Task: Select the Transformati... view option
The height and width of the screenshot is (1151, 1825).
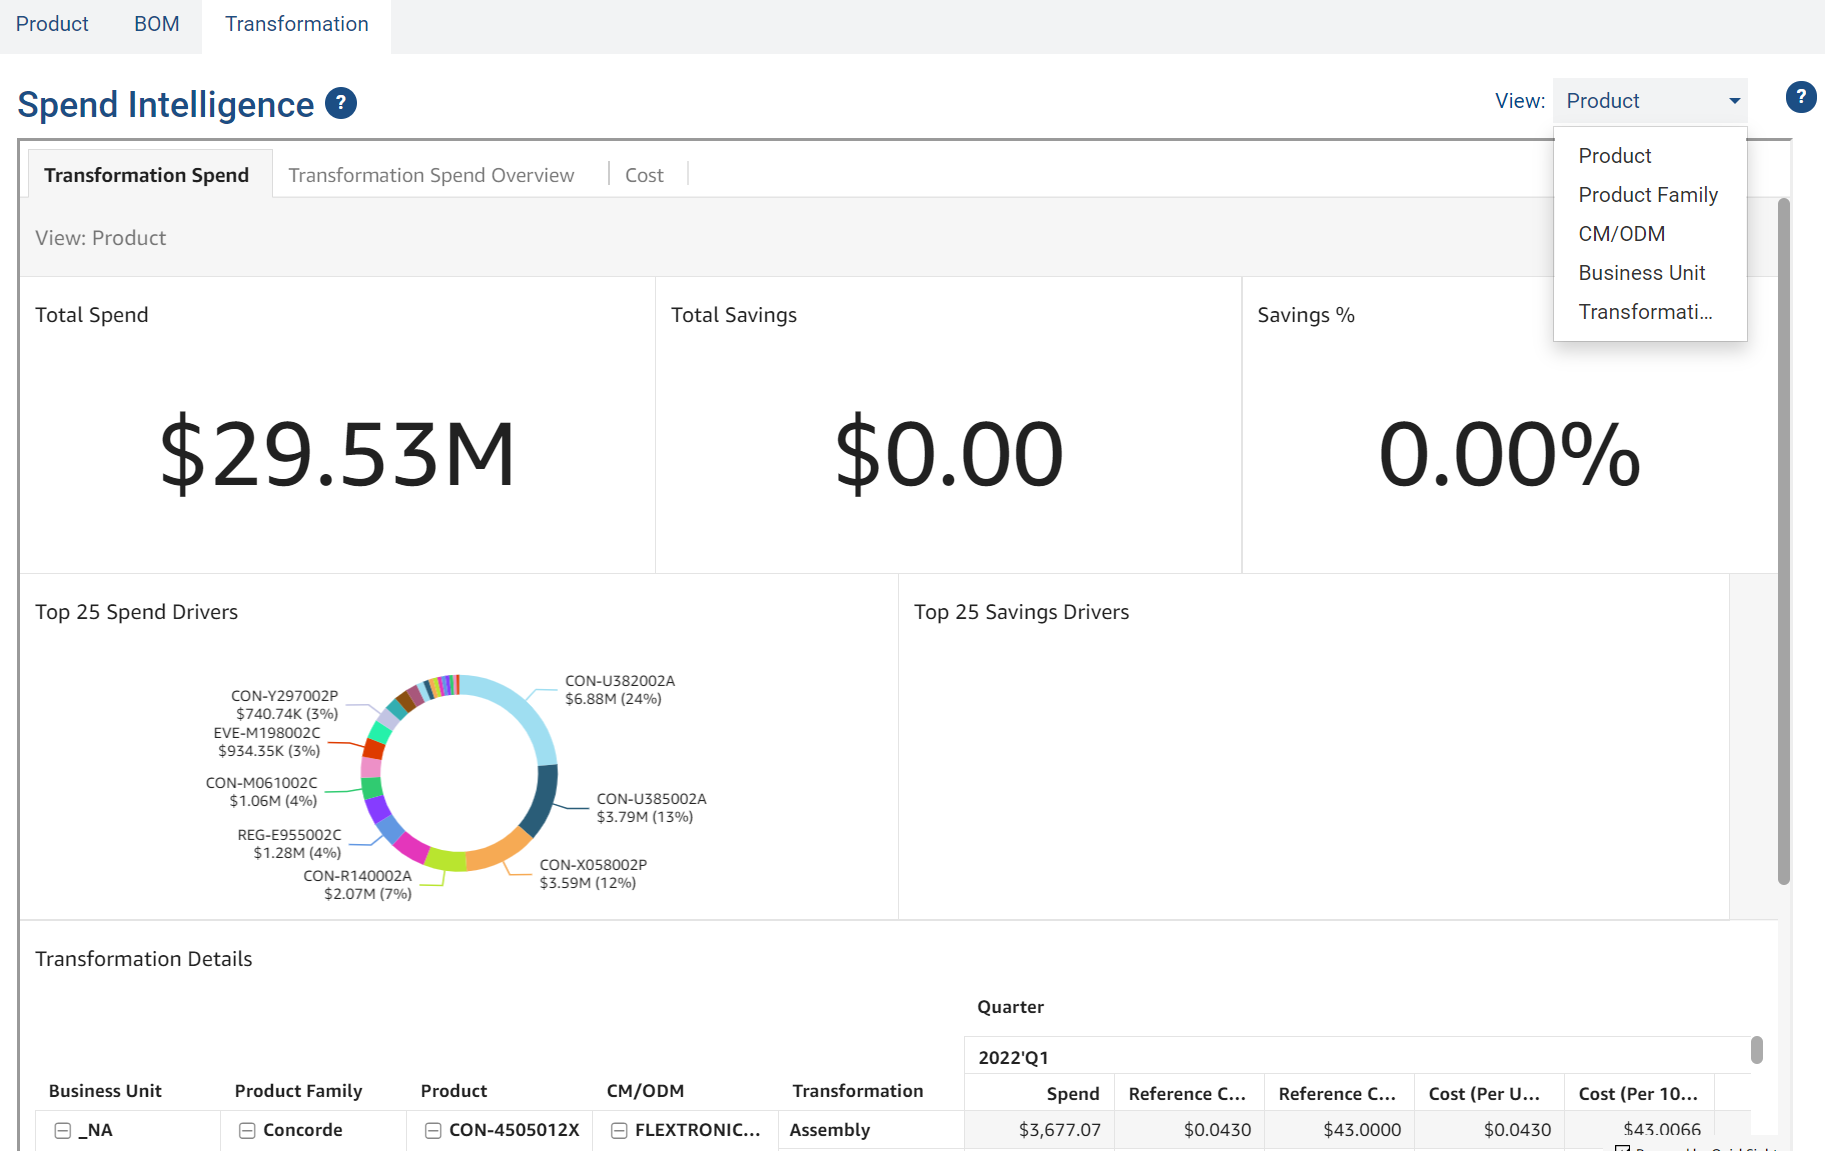Action: 1644,312
